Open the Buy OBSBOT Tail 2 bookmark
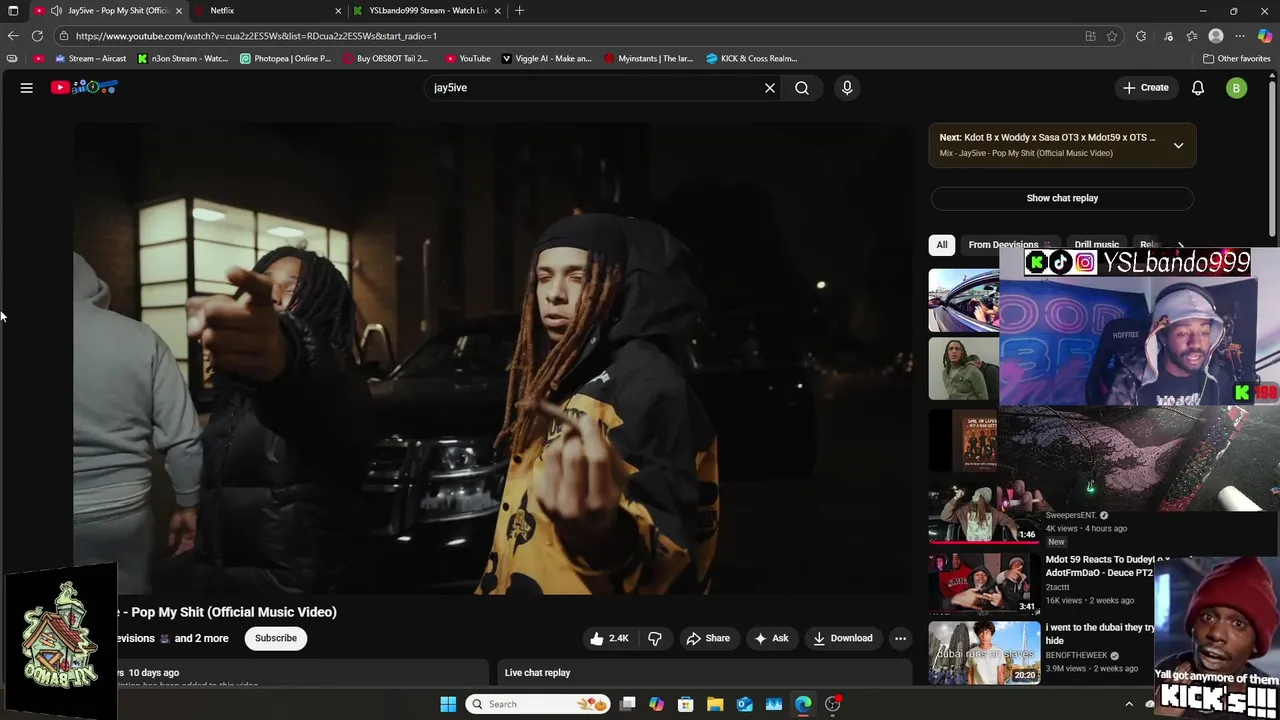Screen dimensions: 1280x720 (x=386, y=58)
